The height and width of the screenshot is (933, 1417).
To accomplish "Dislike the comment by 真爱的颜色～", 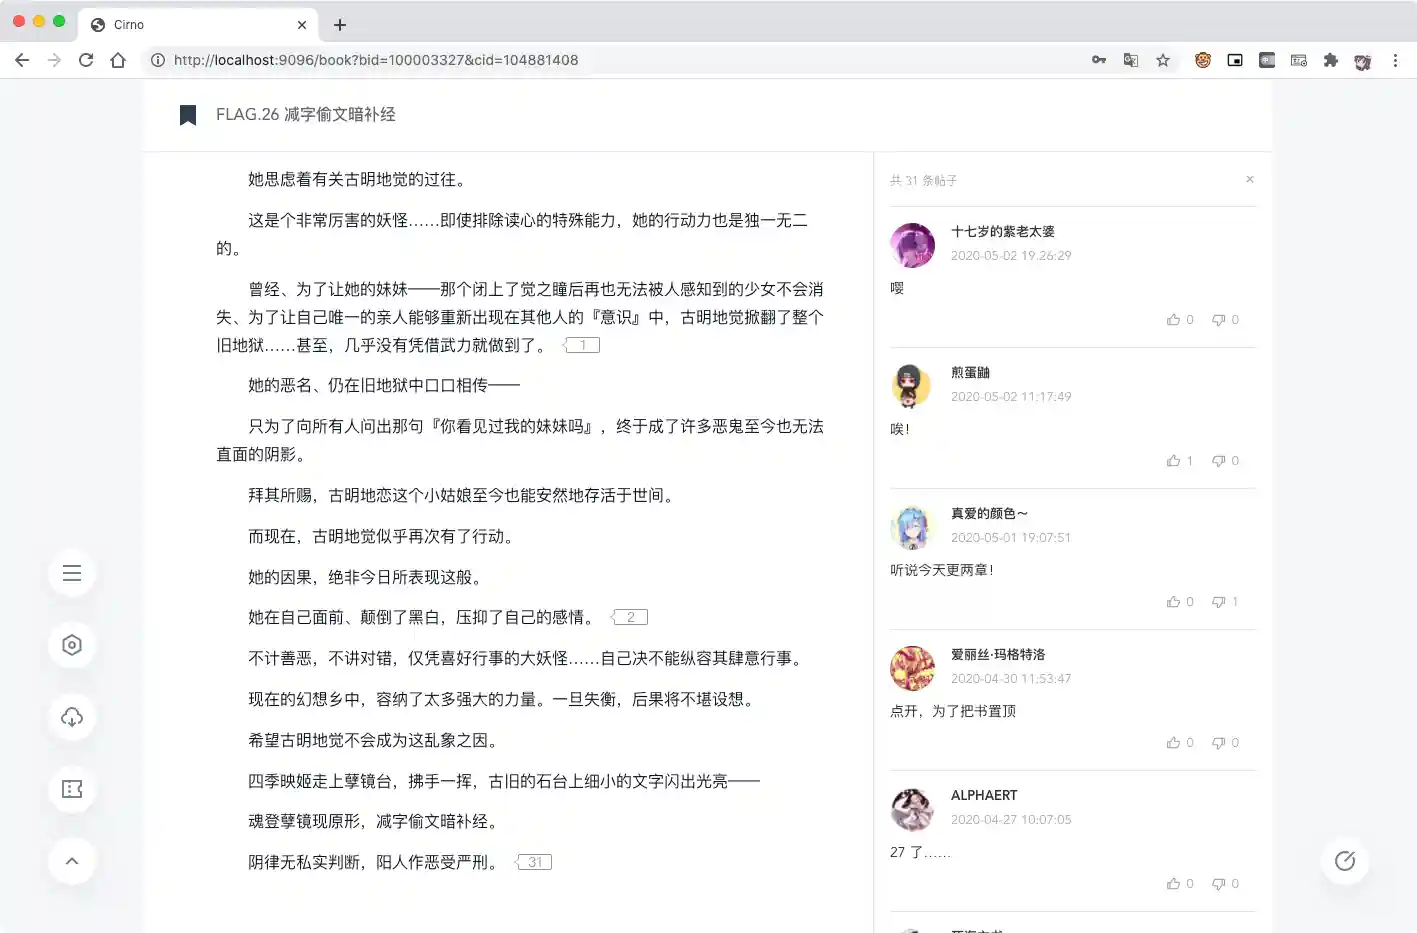I will tap(1225, 602).
